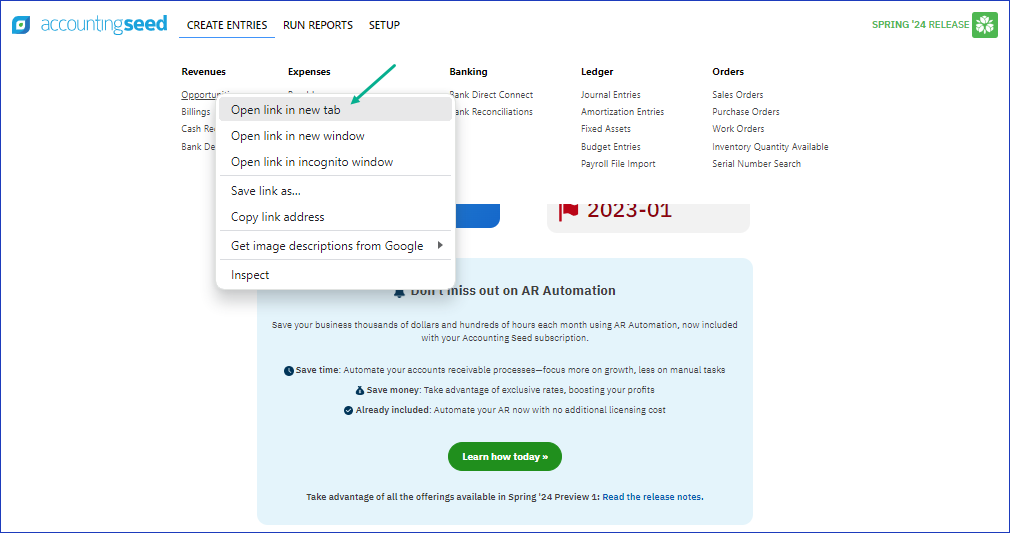Choose Open link in incognito window
The image size is (1010, 533).
336,162
